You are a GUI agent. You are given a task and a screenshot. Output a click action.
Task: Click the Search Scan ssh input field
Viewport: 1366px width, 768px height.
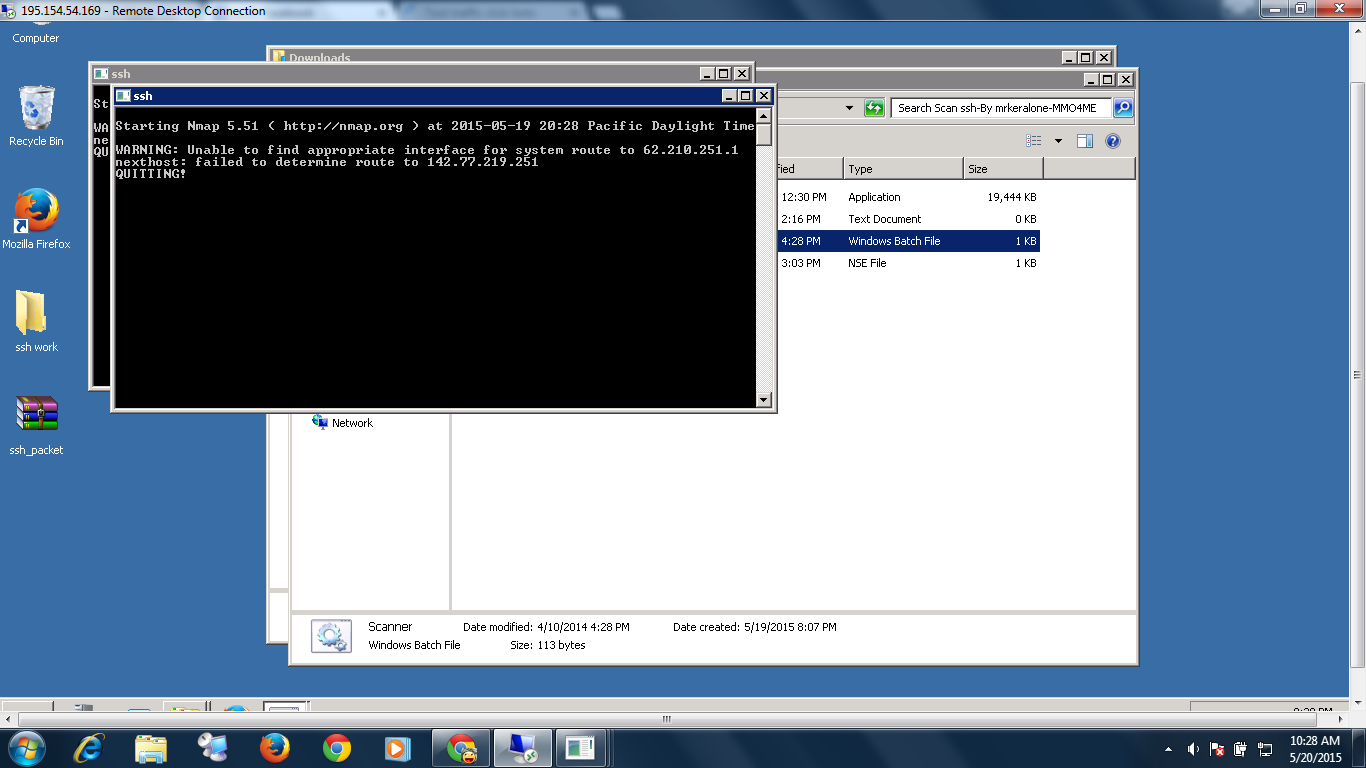1000,108
